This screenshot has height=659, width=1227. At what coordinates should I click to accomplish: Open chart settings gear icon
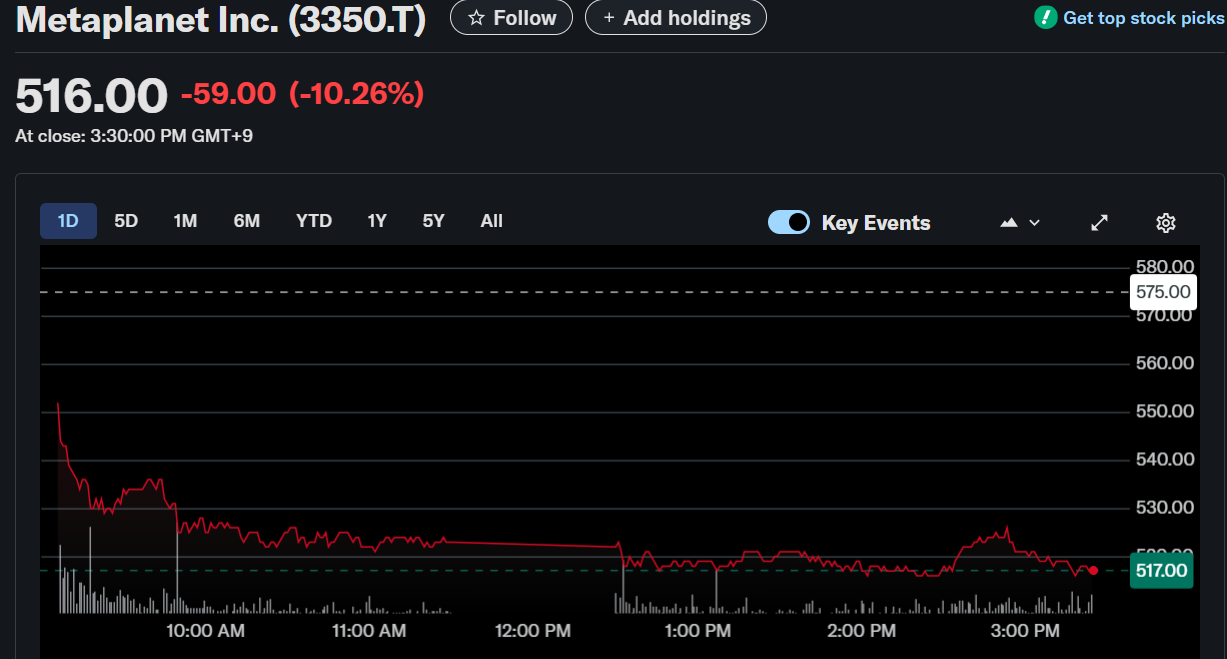(1165, 223)
